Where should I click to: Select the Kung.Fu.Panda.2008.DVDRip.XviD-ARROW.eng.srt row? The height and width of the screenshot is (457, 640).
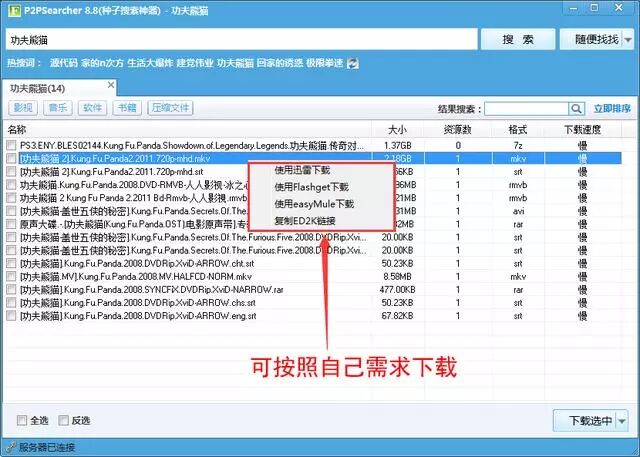pyautogui.click(x=312, y=316)
